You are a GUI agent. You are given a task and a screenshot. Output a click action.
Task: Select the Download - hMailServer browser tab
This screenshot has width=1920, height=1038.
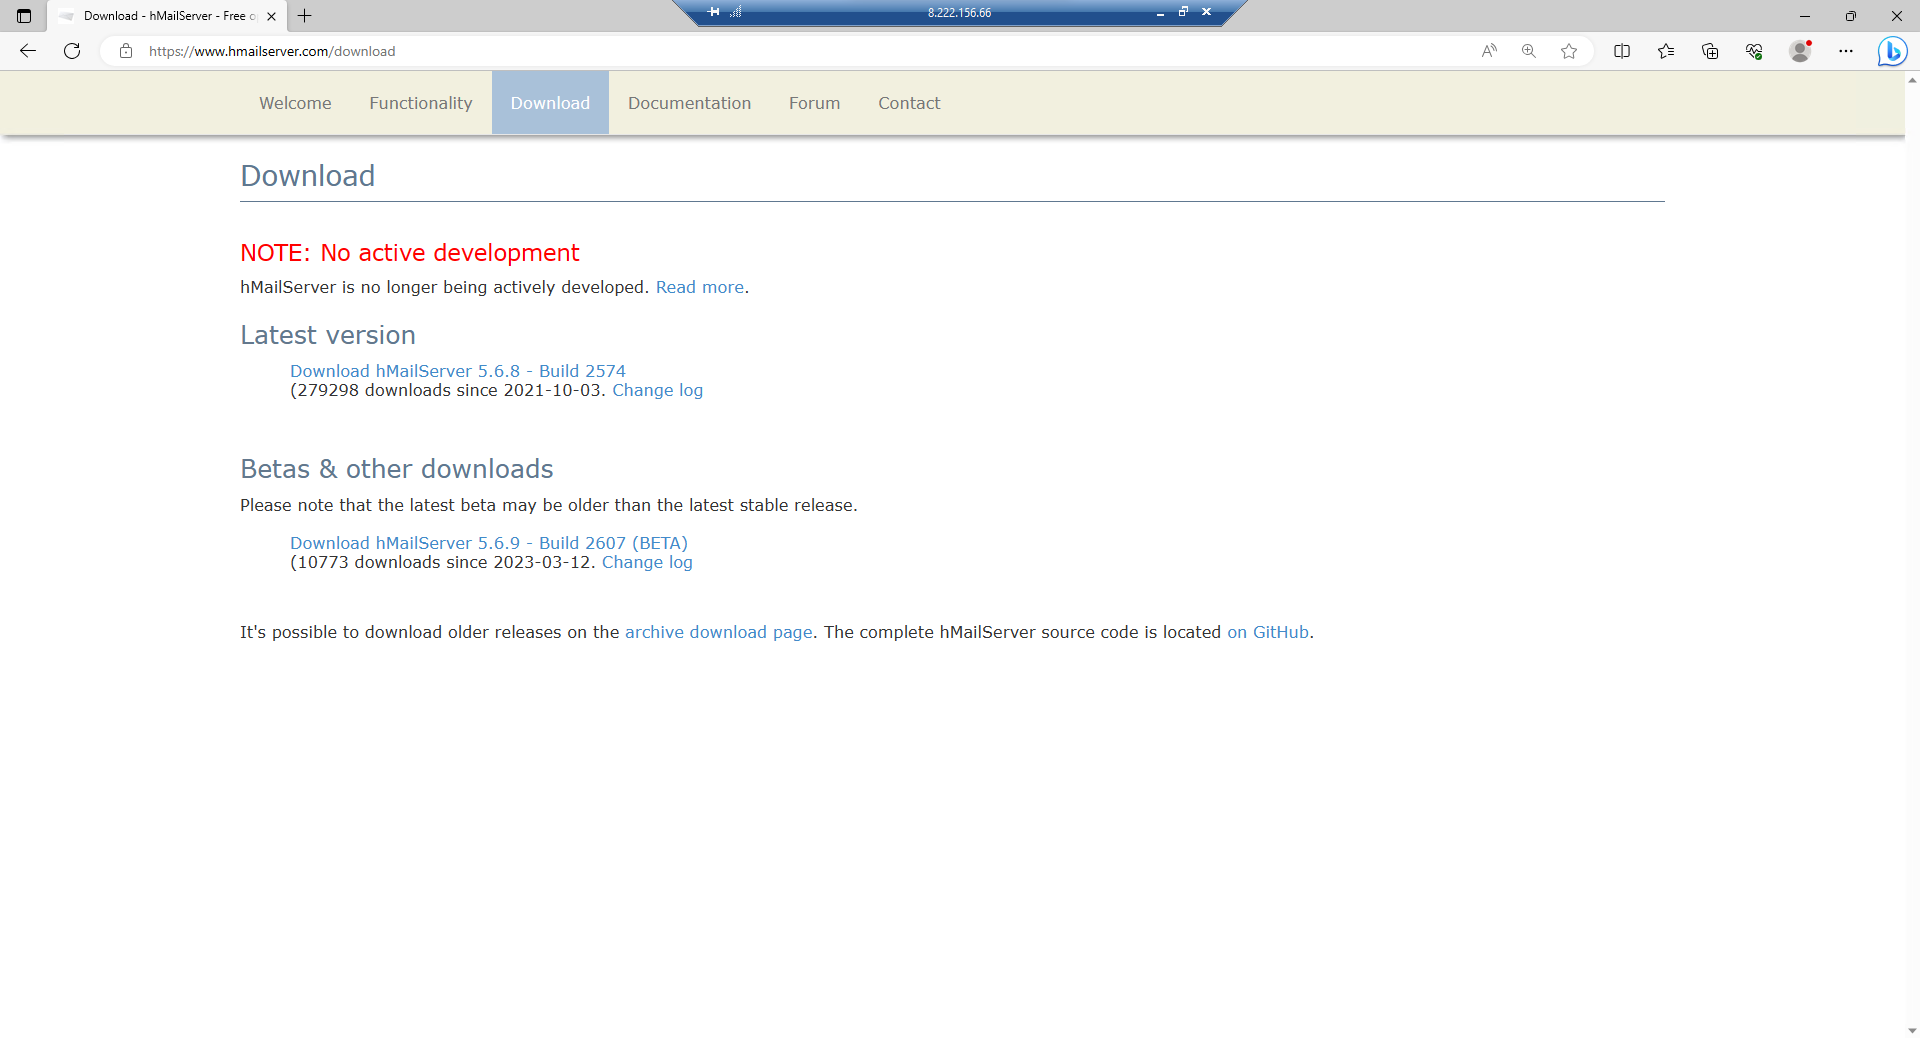coord(166,16)
